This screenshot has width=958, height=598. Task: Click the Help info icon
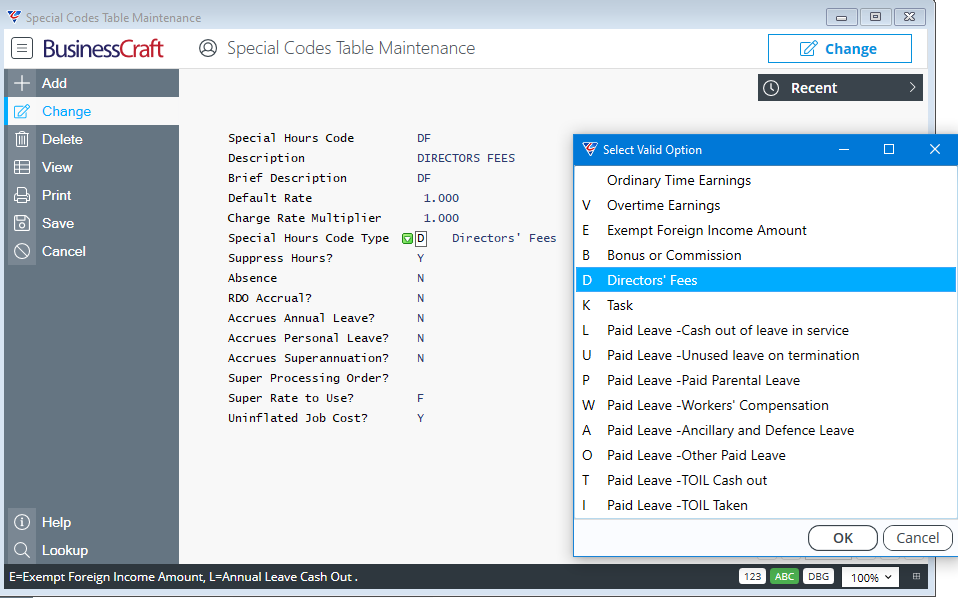point(22,522)
